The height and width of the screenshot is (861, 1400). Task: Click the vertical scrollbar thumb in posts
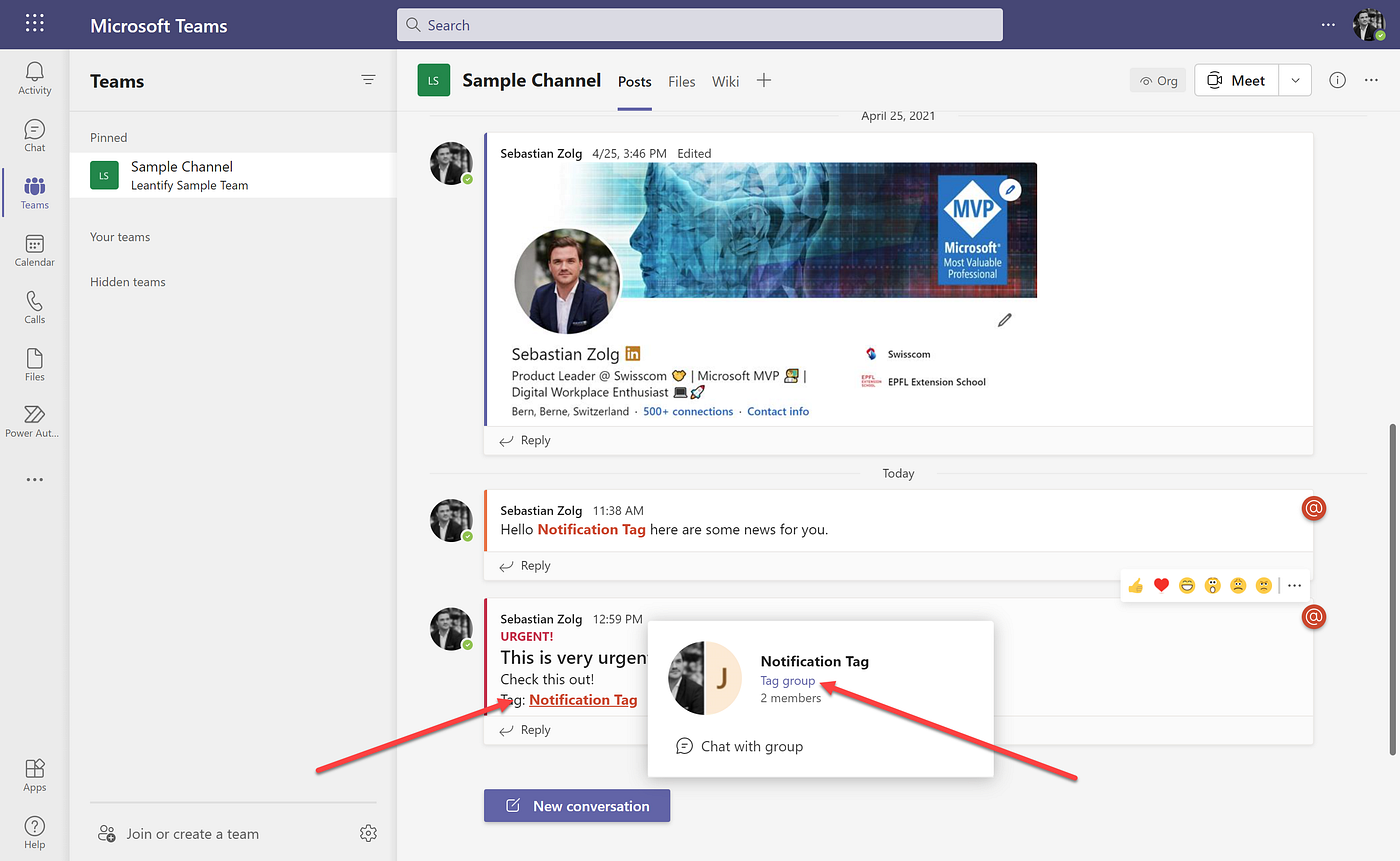point(1391,590)
